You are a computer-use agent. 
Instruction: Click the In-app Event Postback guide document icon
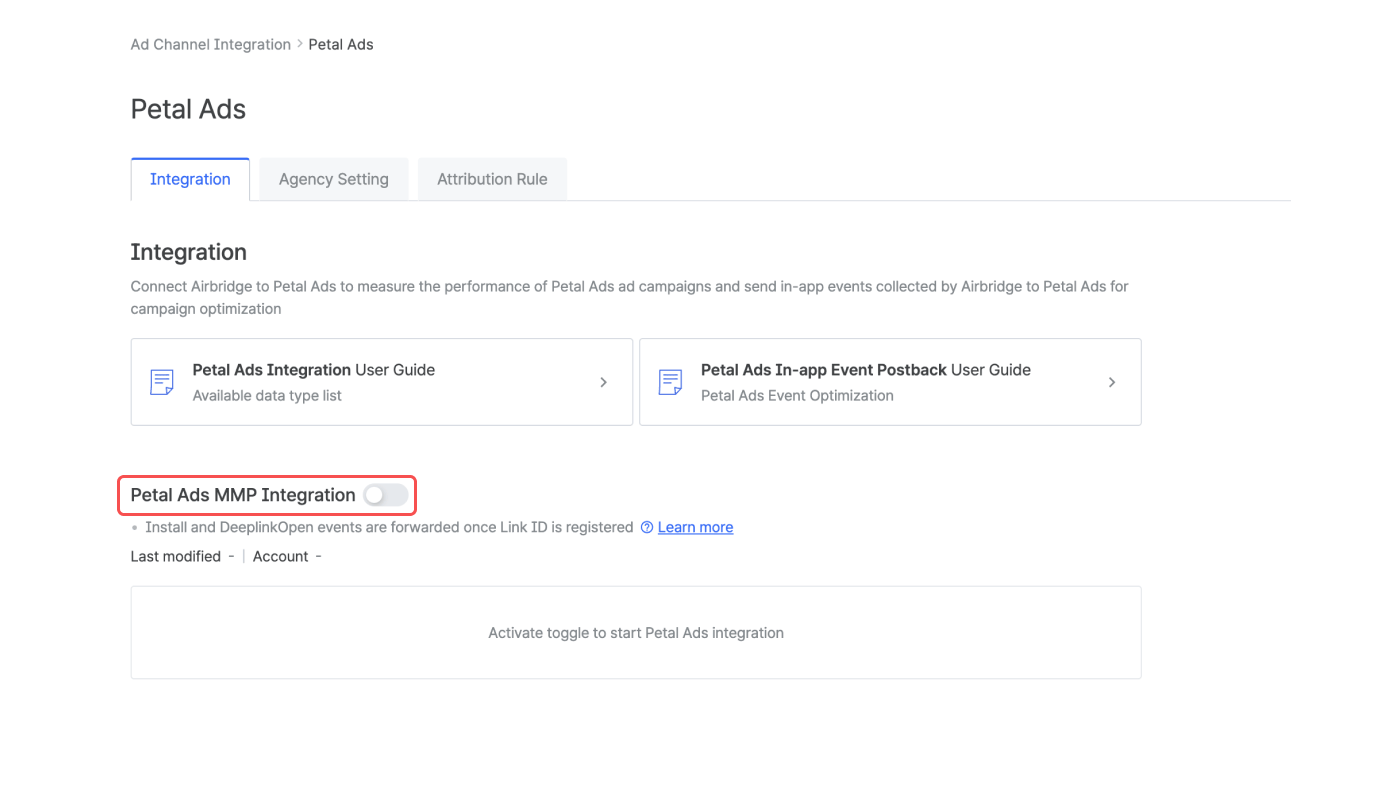click(x=671, y=382)
